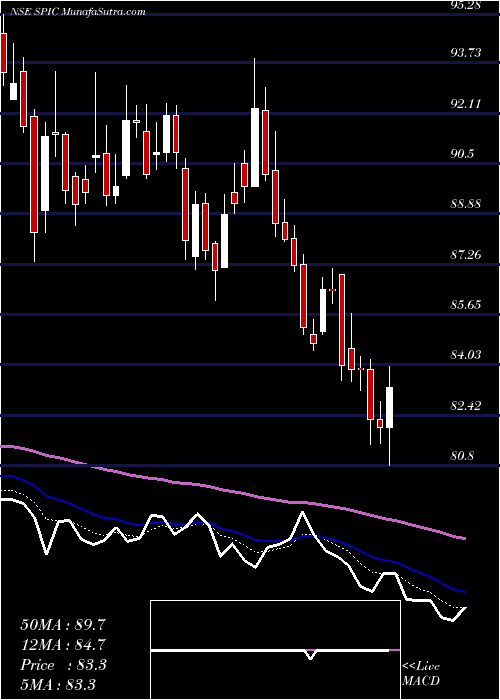This screenshot has height=700, width=500.
Task: Select the 87.26 price axis label
Action: pos(467,254)
